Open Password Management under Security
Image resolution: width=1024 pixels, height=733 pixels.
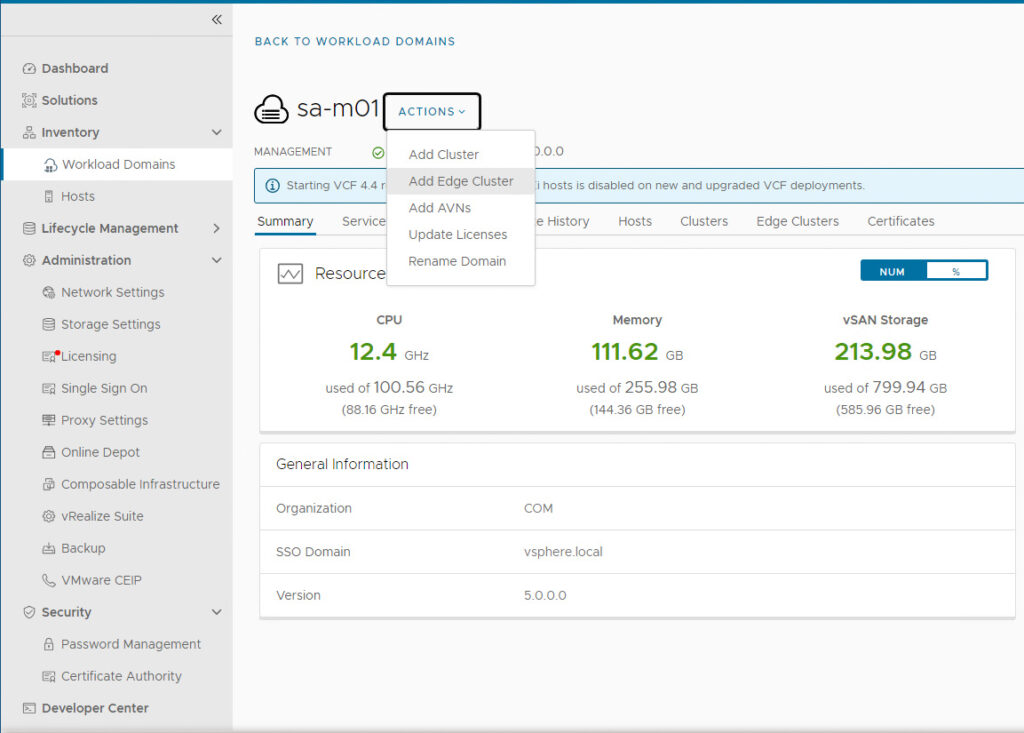[x=131, y=644]
